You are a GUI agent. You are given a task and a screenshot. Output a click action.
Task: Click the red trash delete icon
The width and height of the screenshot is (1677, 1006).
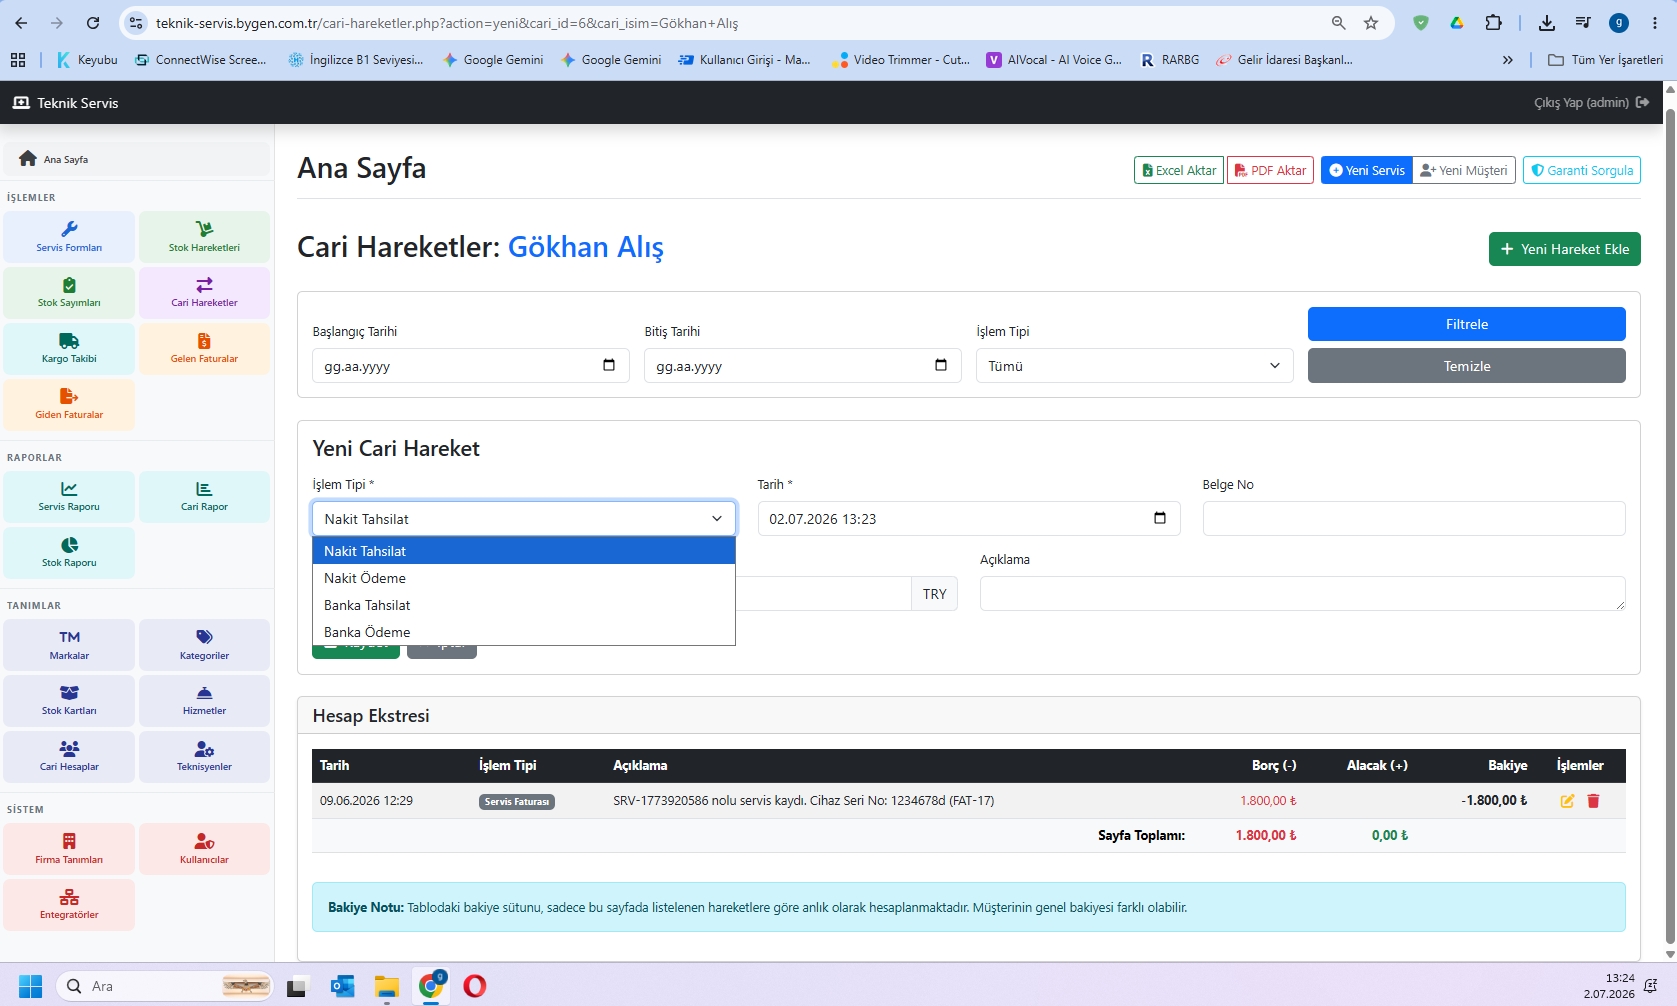click(1593, 801)
